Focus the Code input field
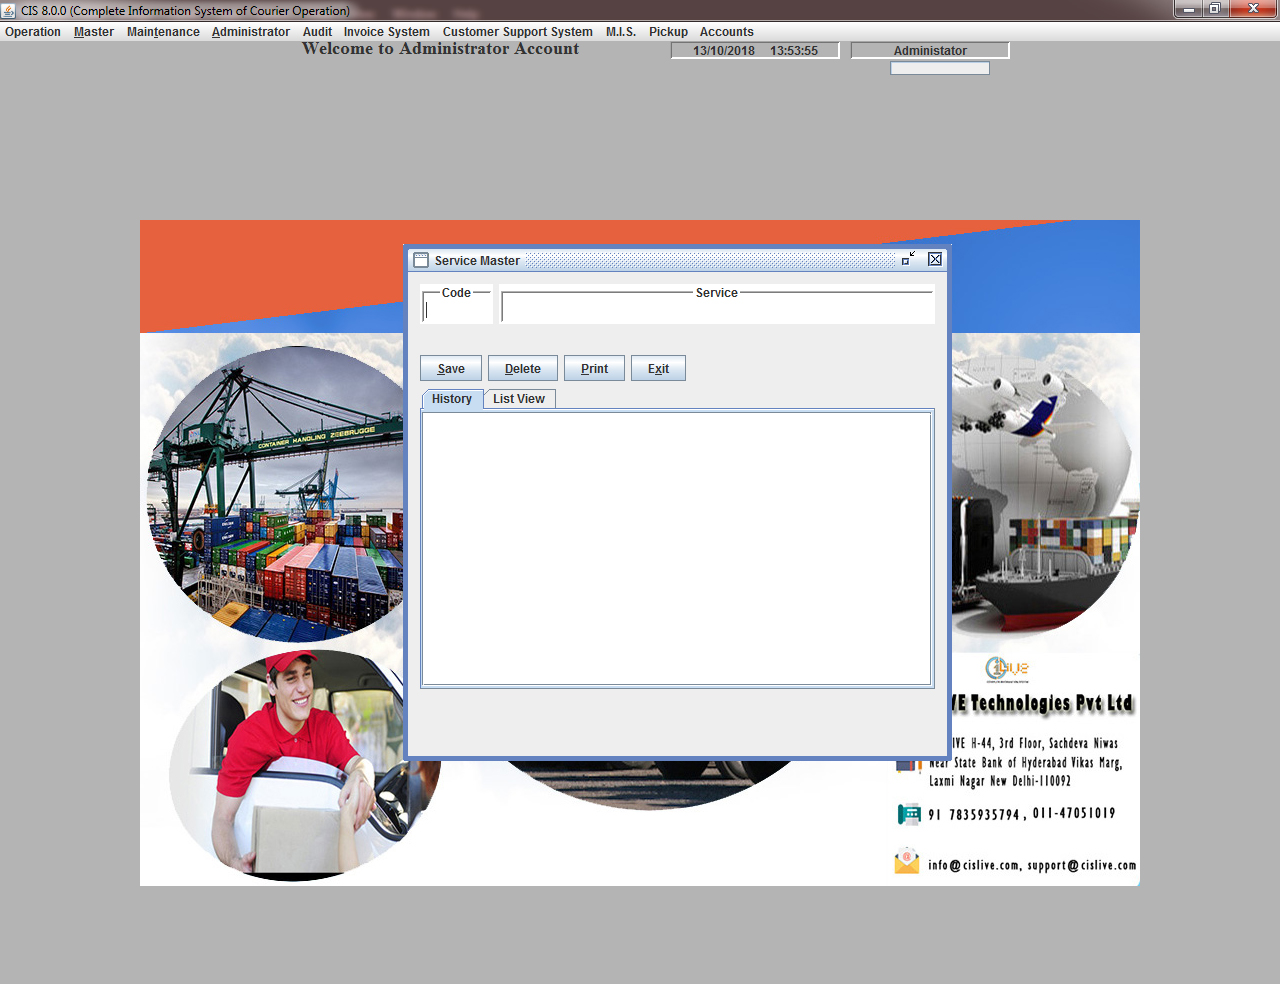This screenshot has width=1280, height=984. point(457,310)
